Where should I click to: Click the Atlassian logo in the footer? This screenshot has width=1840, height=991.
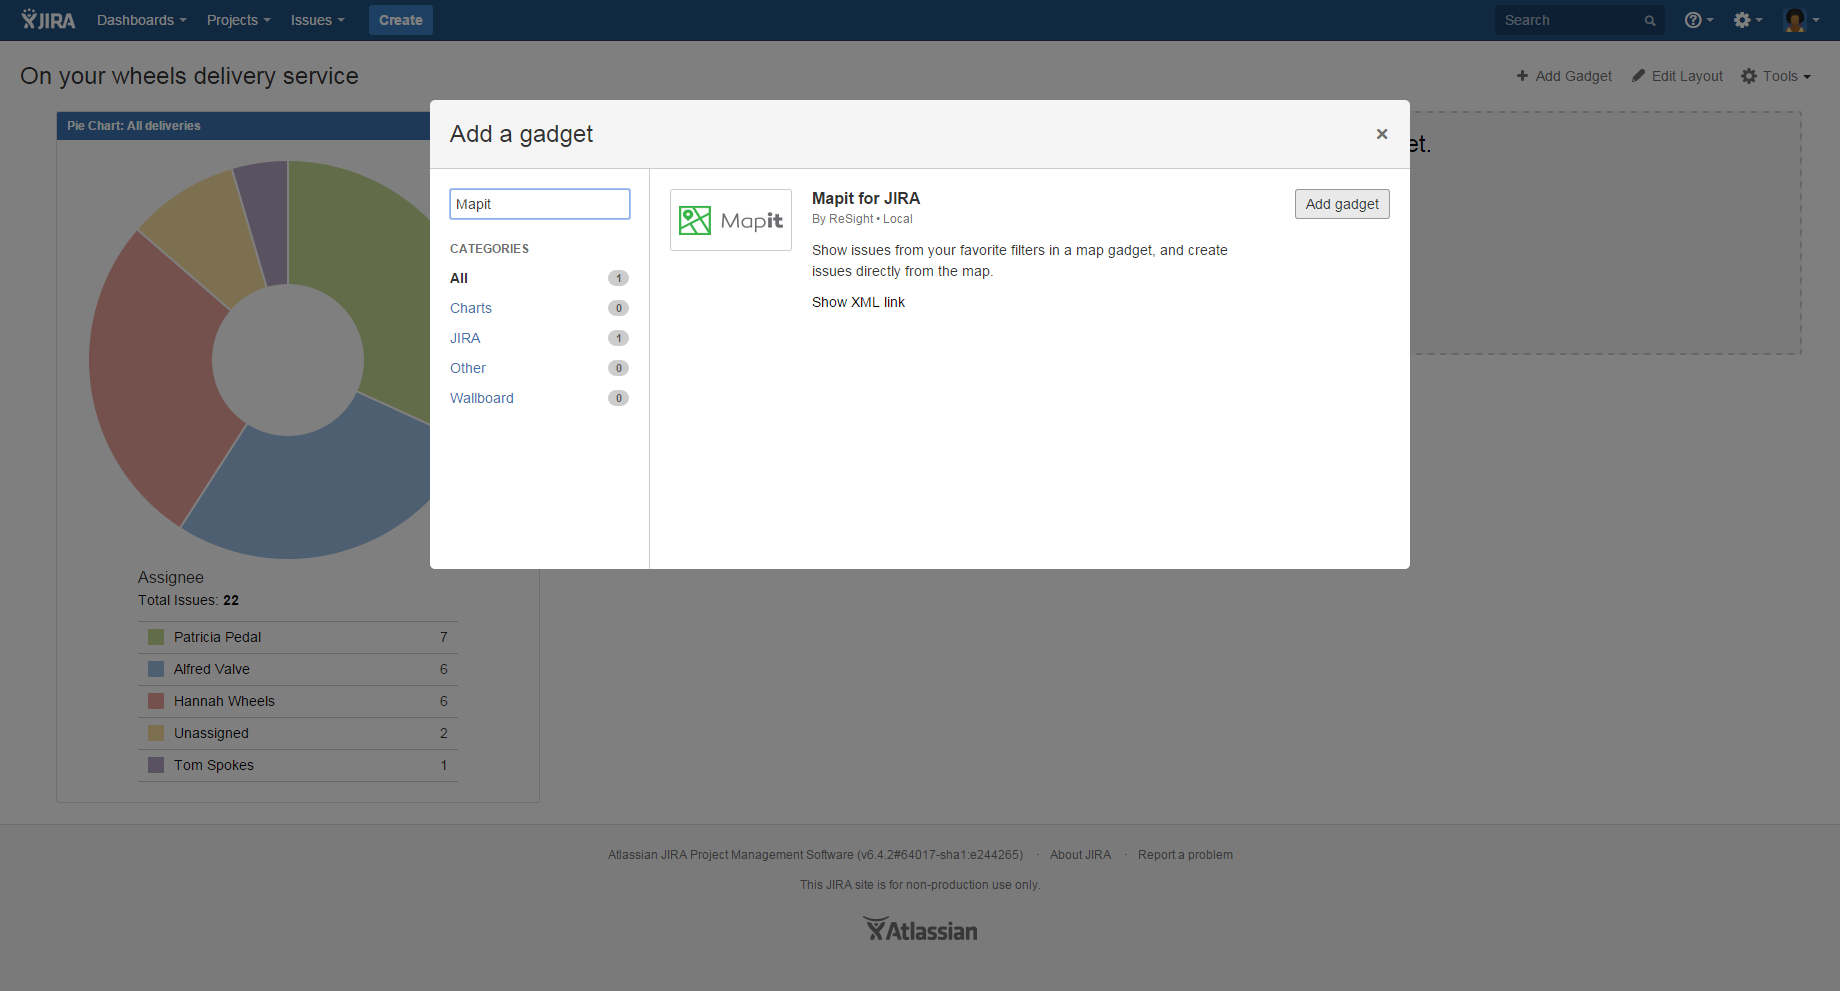pos(919,928)
